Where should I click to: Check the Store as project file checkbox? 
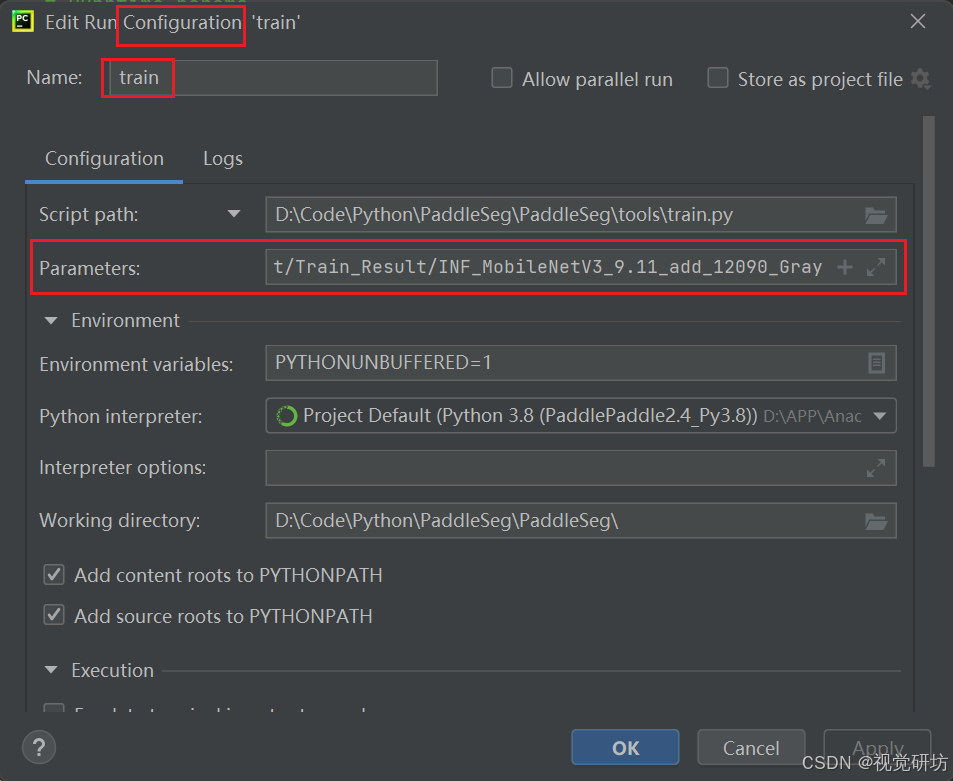click(717, 78)
